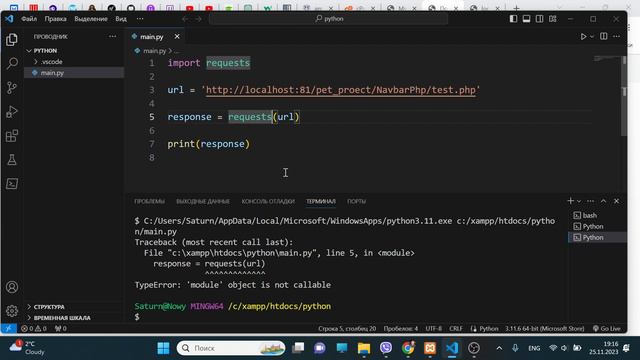This screenshot has height=360, width=640.
Task: Open the Manage gear icon
Action: coord(12,311)
